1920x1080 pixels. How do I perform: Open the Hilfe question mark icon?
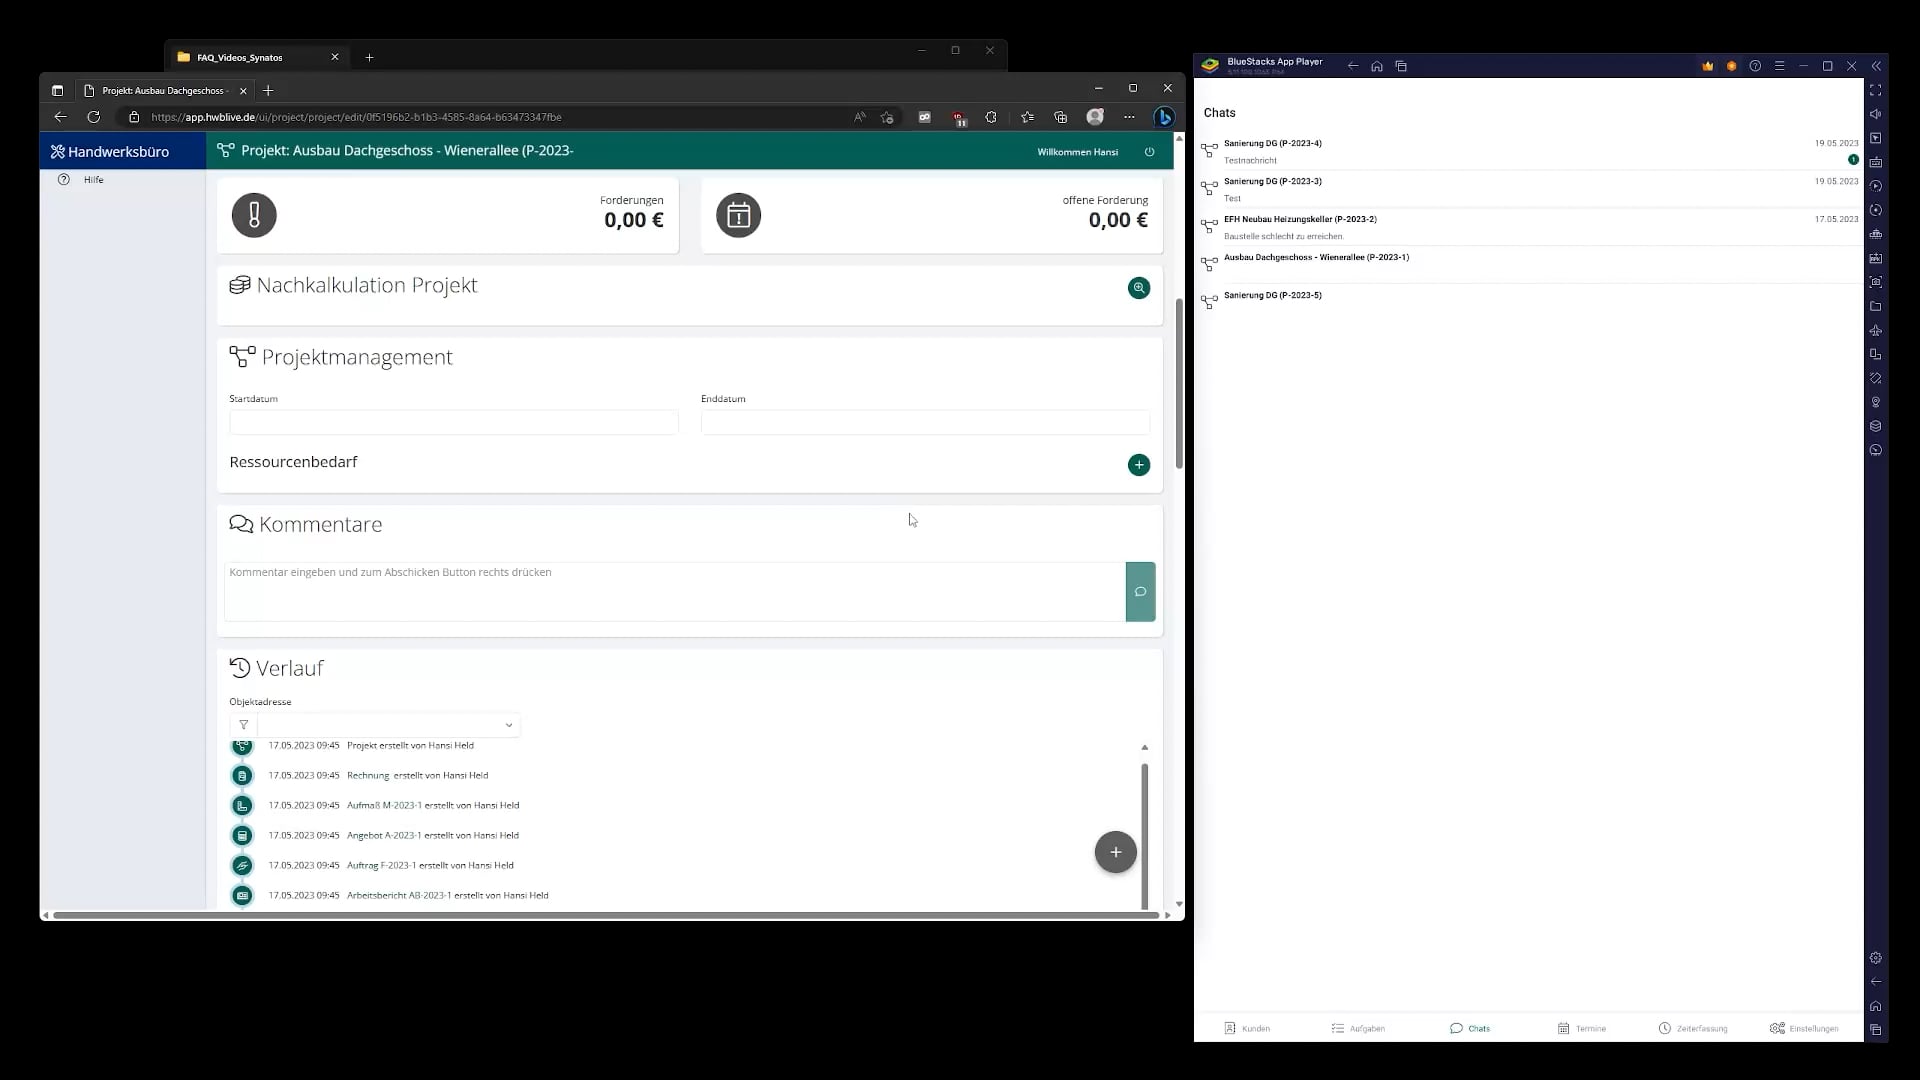[x=64, y=180]
